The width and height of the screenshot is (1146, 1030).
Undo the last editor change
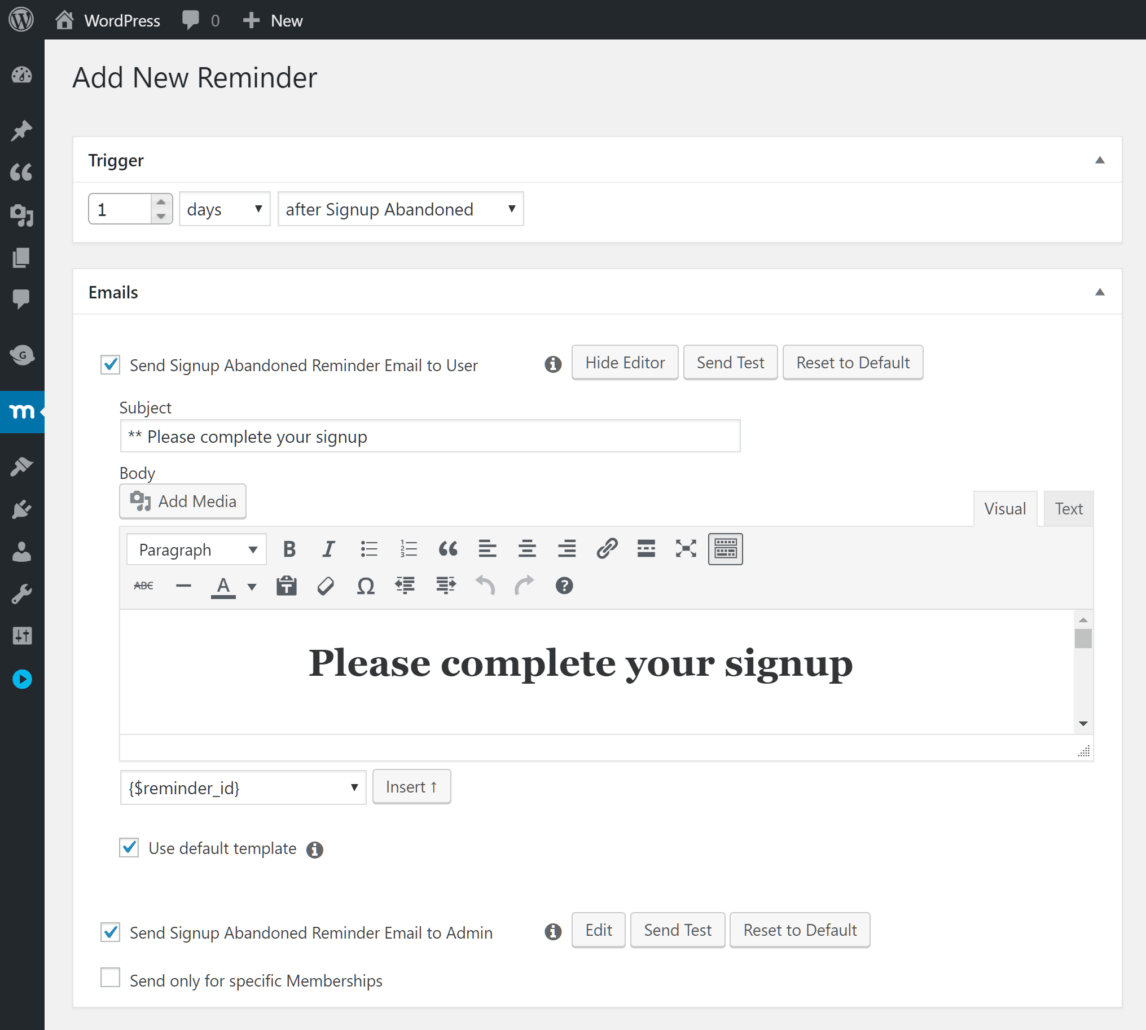point(485,586)
